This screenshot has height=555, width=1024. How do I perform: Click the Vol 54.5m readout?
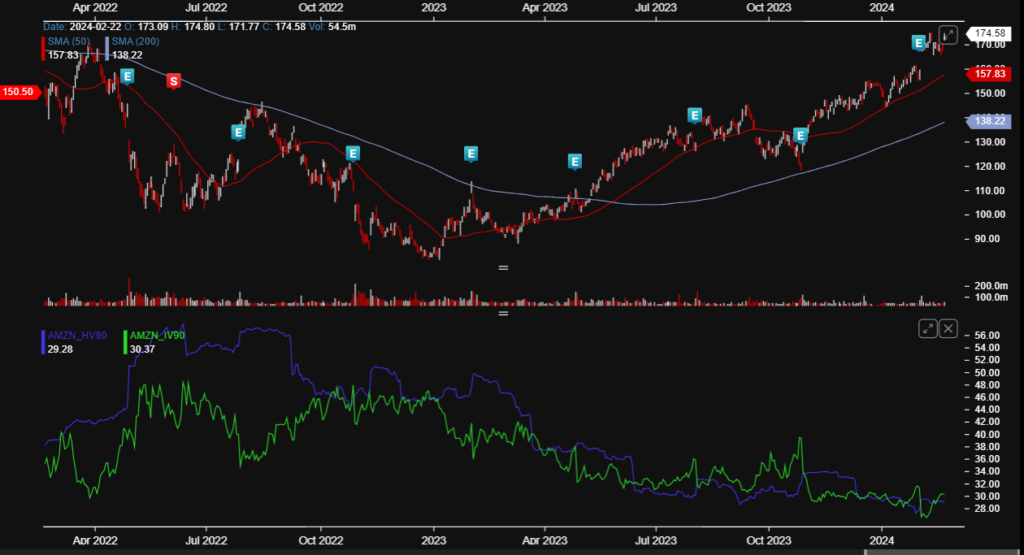[333, 27]
